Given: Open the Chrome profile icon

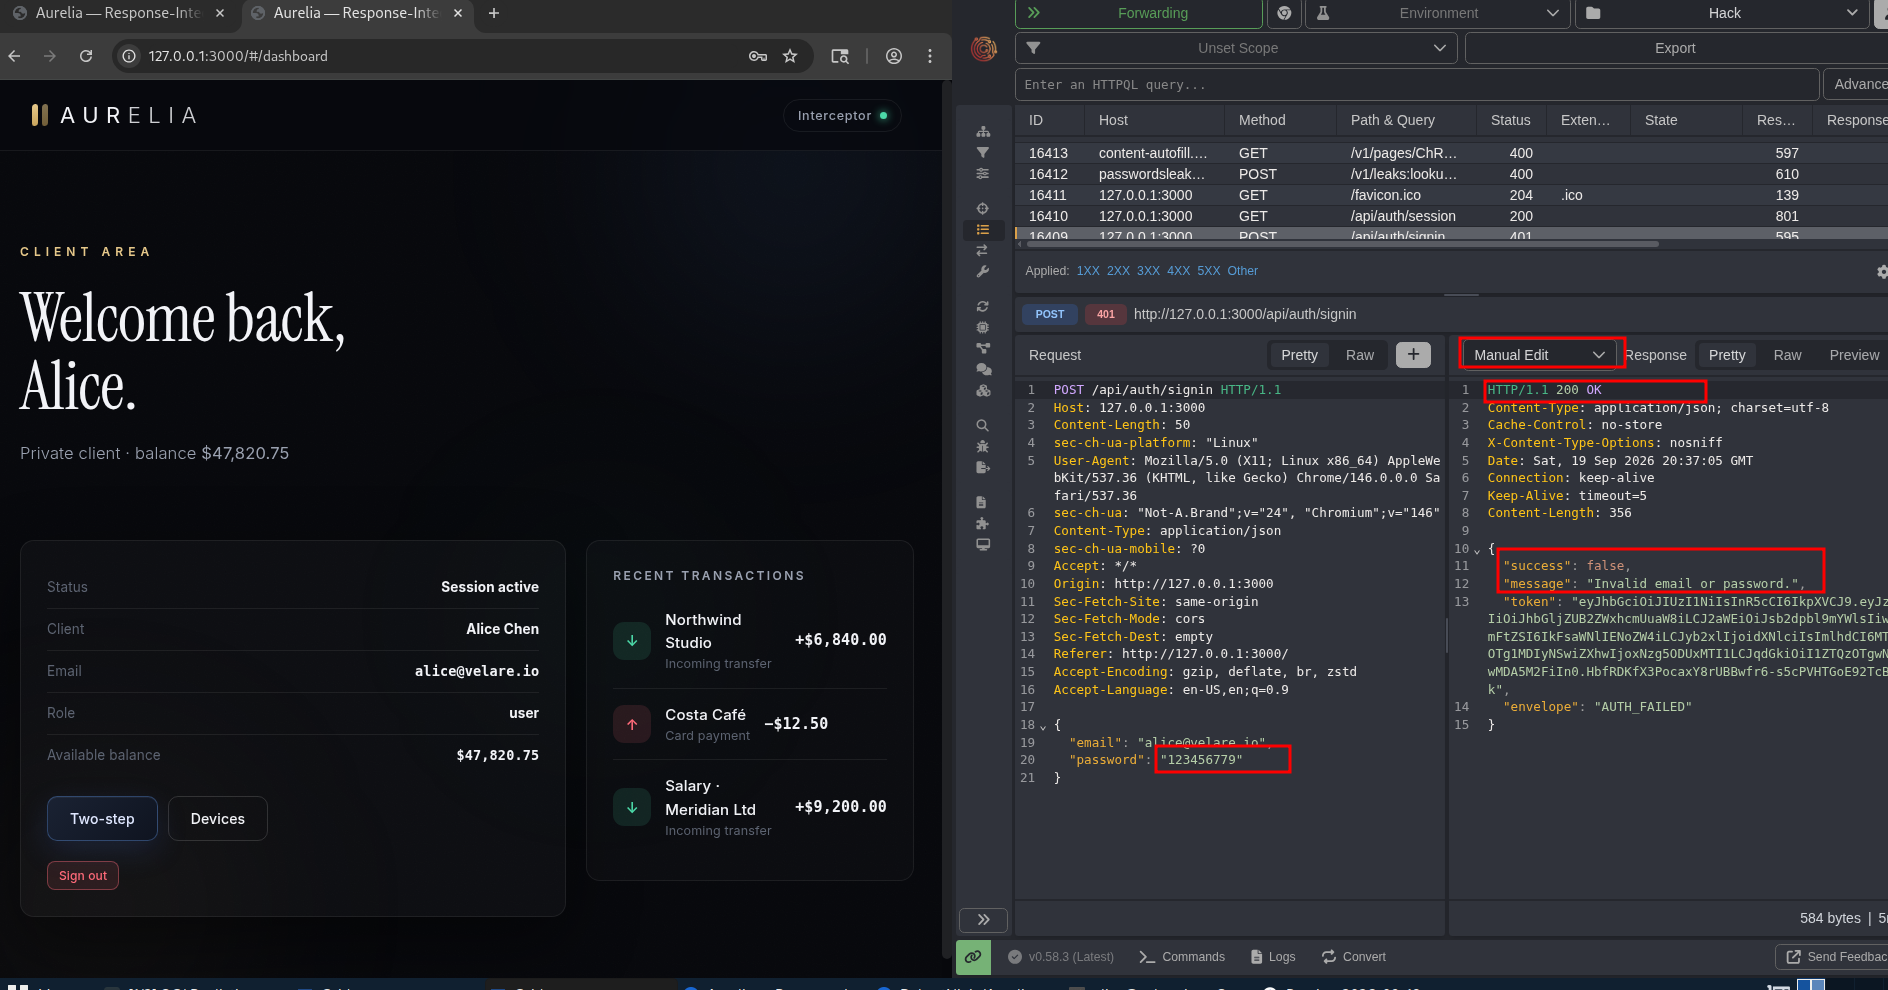Looking at the screenshot, I should tap(894, 56).
